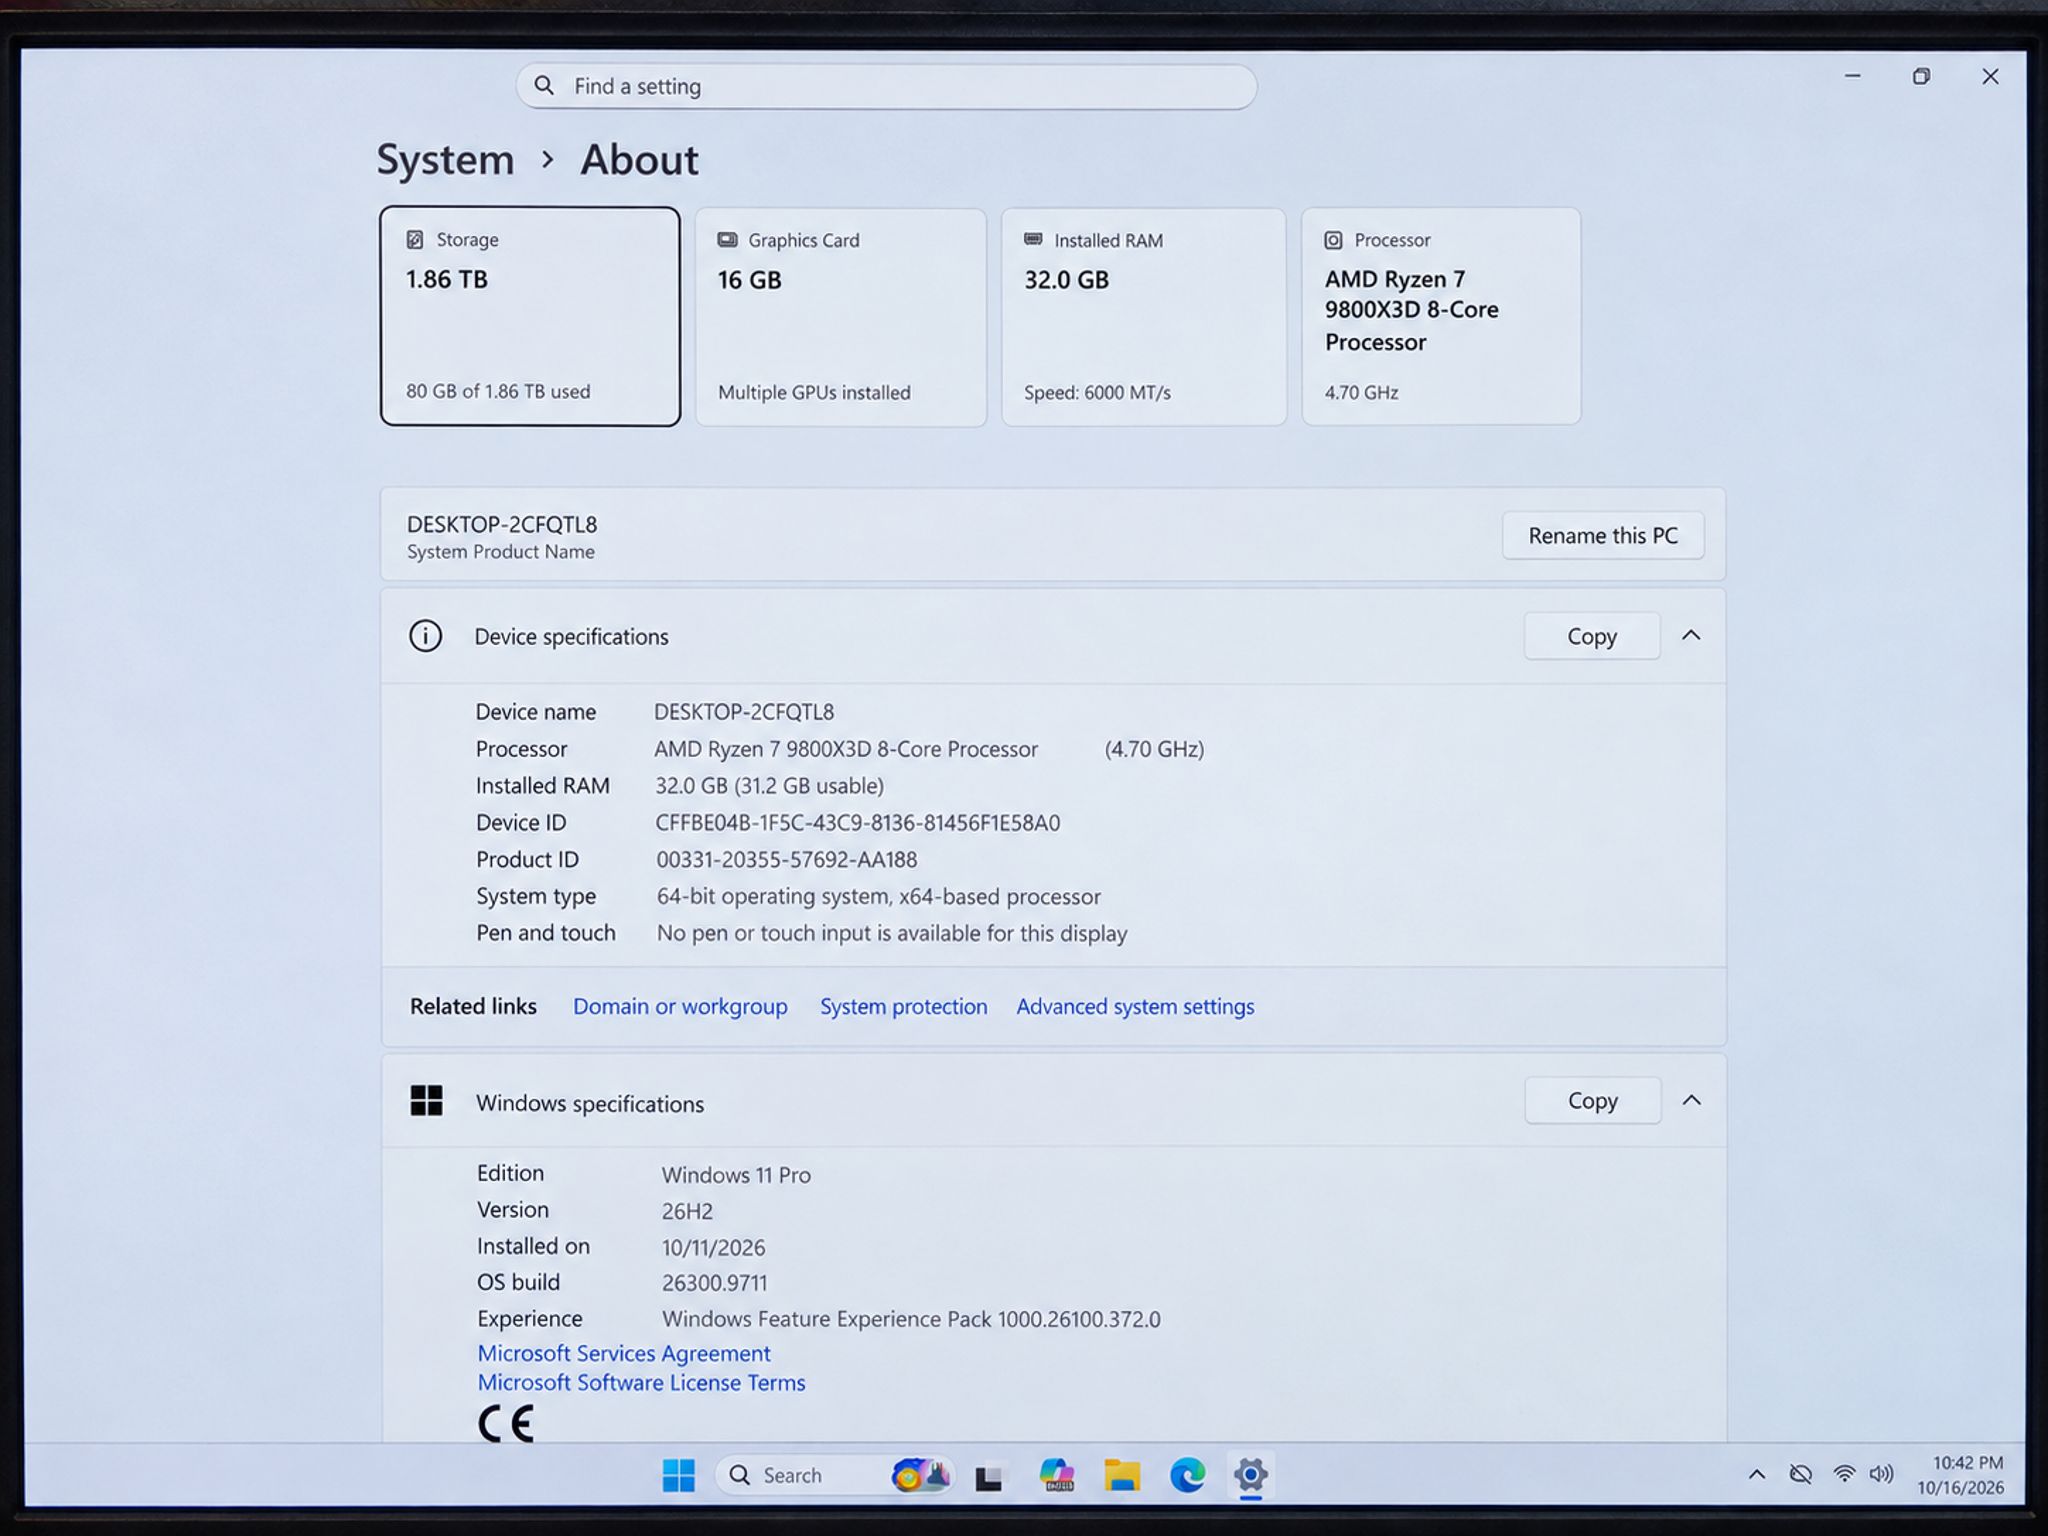Minimize the Settings window
This screenshot has height=1536, width=2048.
(x=1852, y=76)
